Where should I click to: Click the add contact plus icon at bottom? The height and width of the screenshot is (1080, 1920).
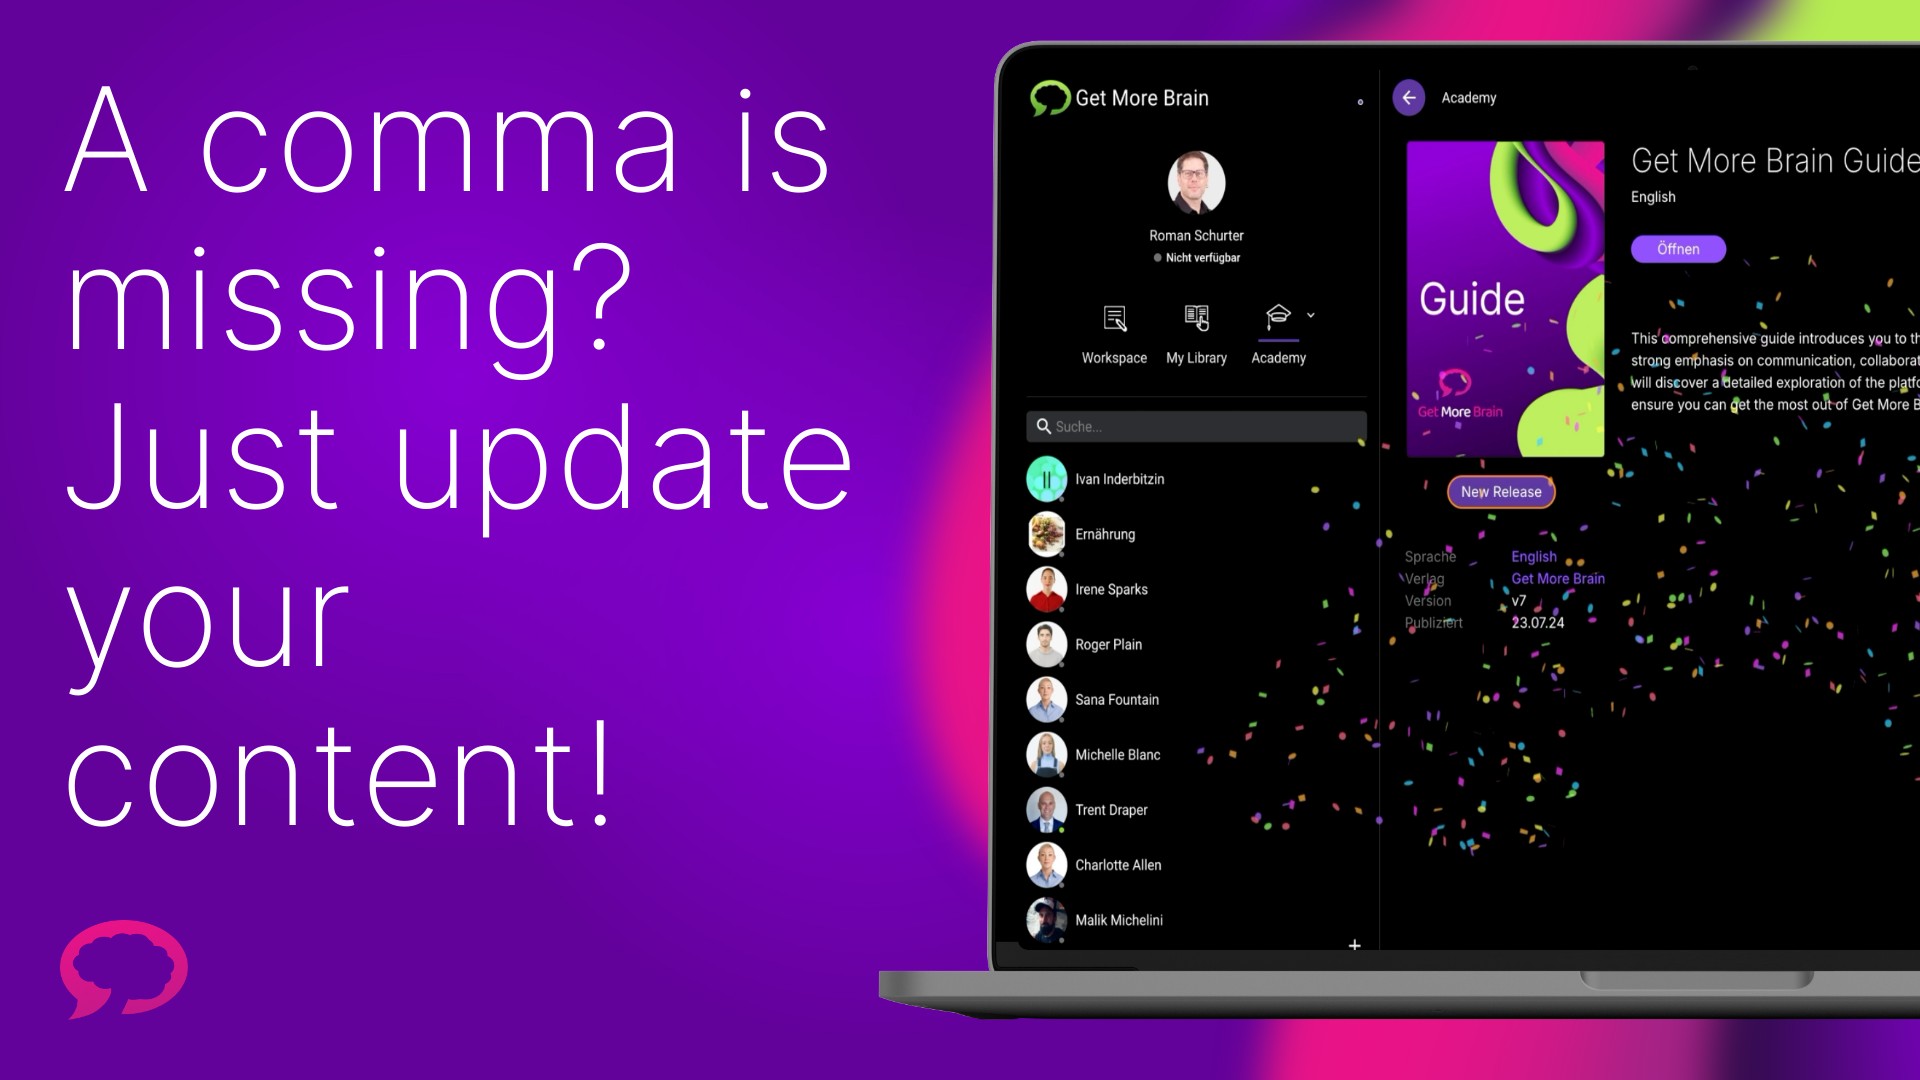click(1354, 945)
